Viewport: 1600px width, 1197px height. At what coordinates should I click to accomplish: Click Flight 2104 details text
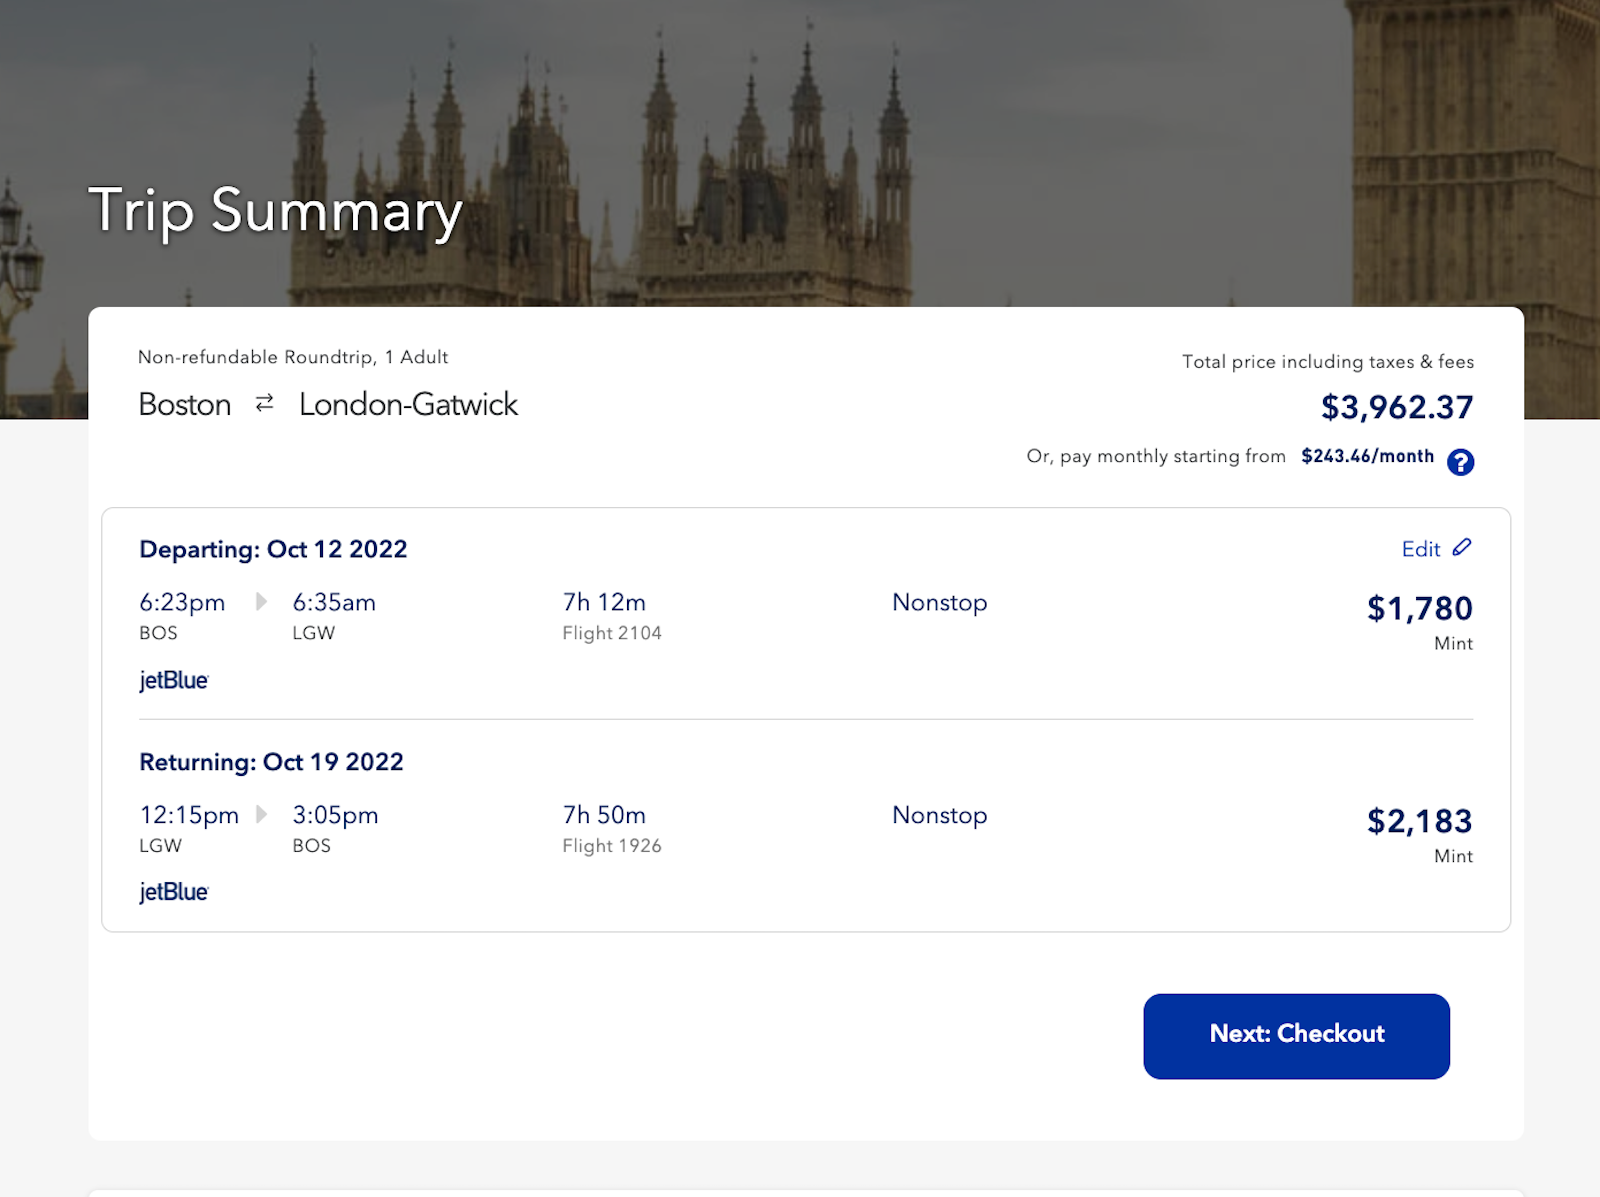click(611, 633)
